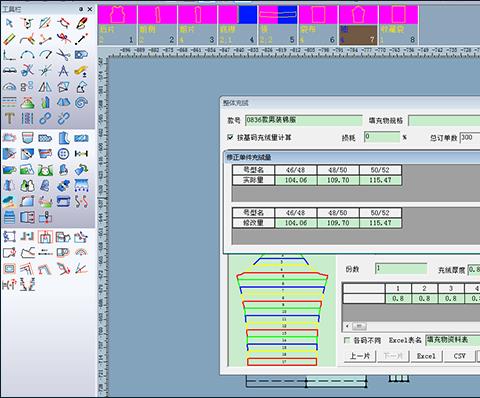This screenshot has width=480, height=398.
Task: Select the chain link tool
Action: coord(45,118)
